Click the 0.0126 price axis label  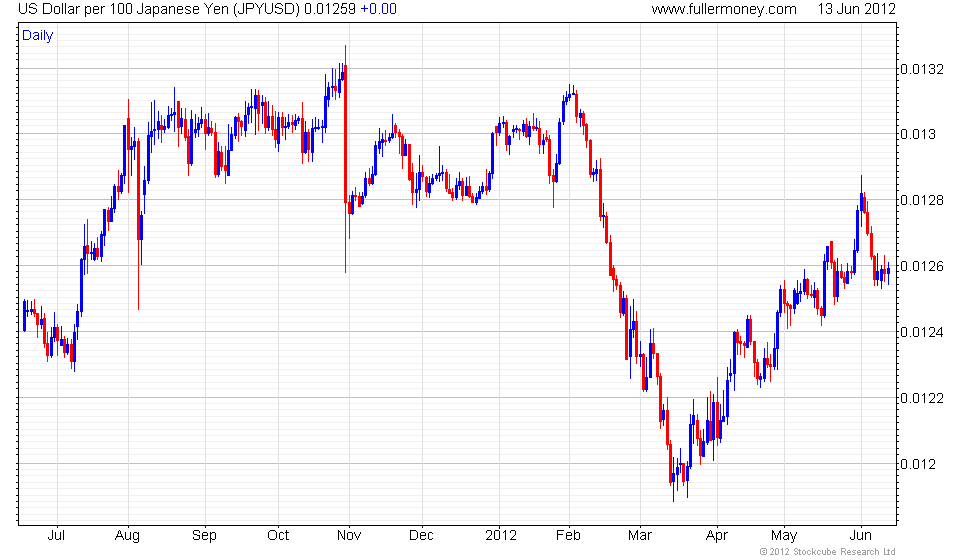[922, 266]
